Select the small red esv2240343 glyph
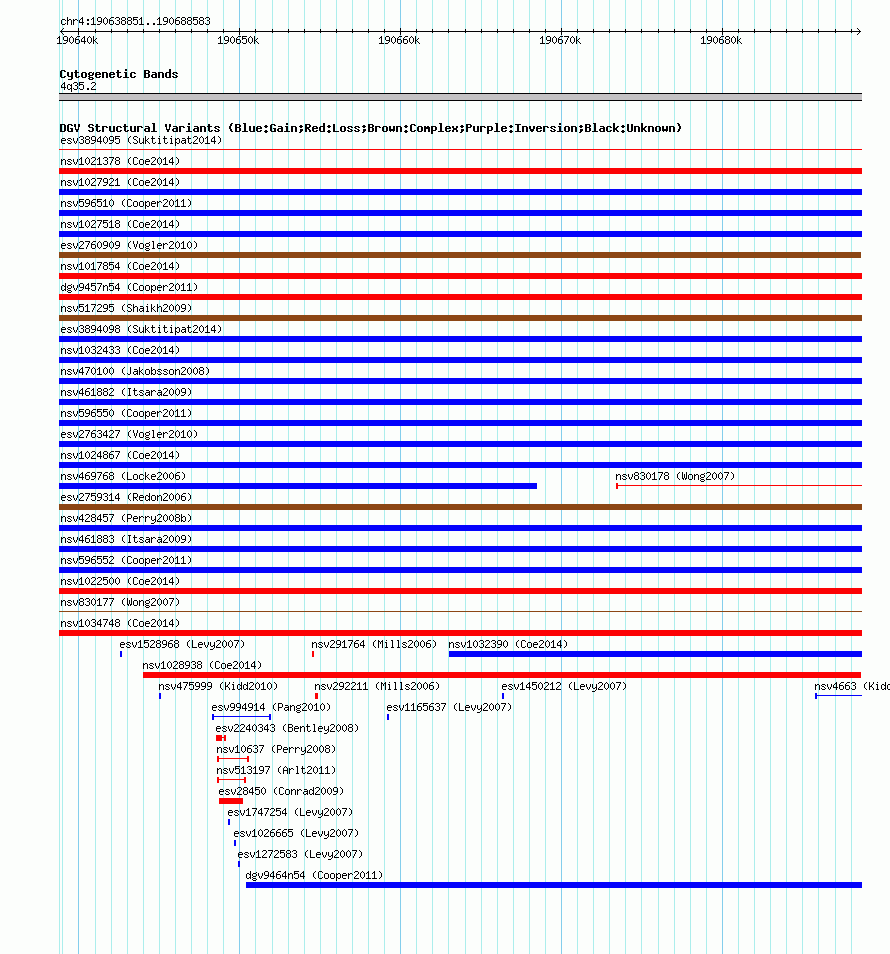This screenshot has width=890, height=954. [x=221, y=738]
